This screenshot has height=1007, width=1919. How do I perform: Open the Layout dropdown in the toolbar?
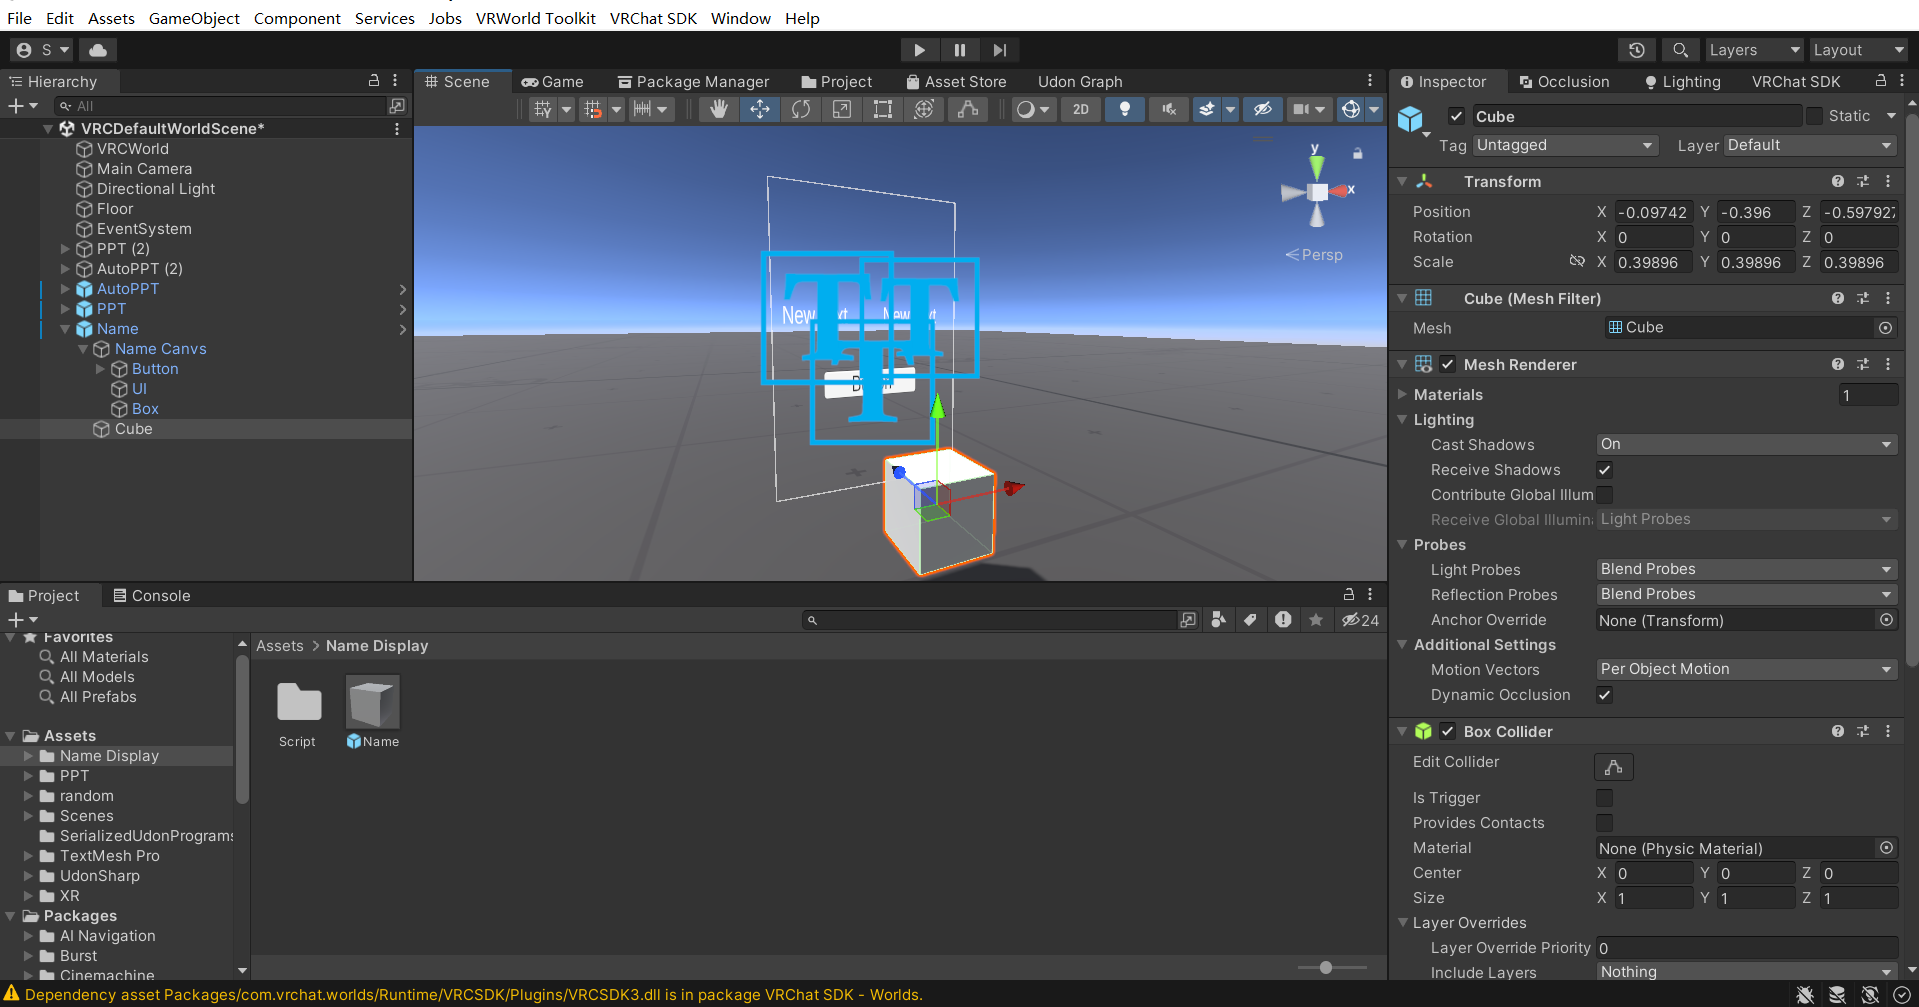pos(1858,49)
